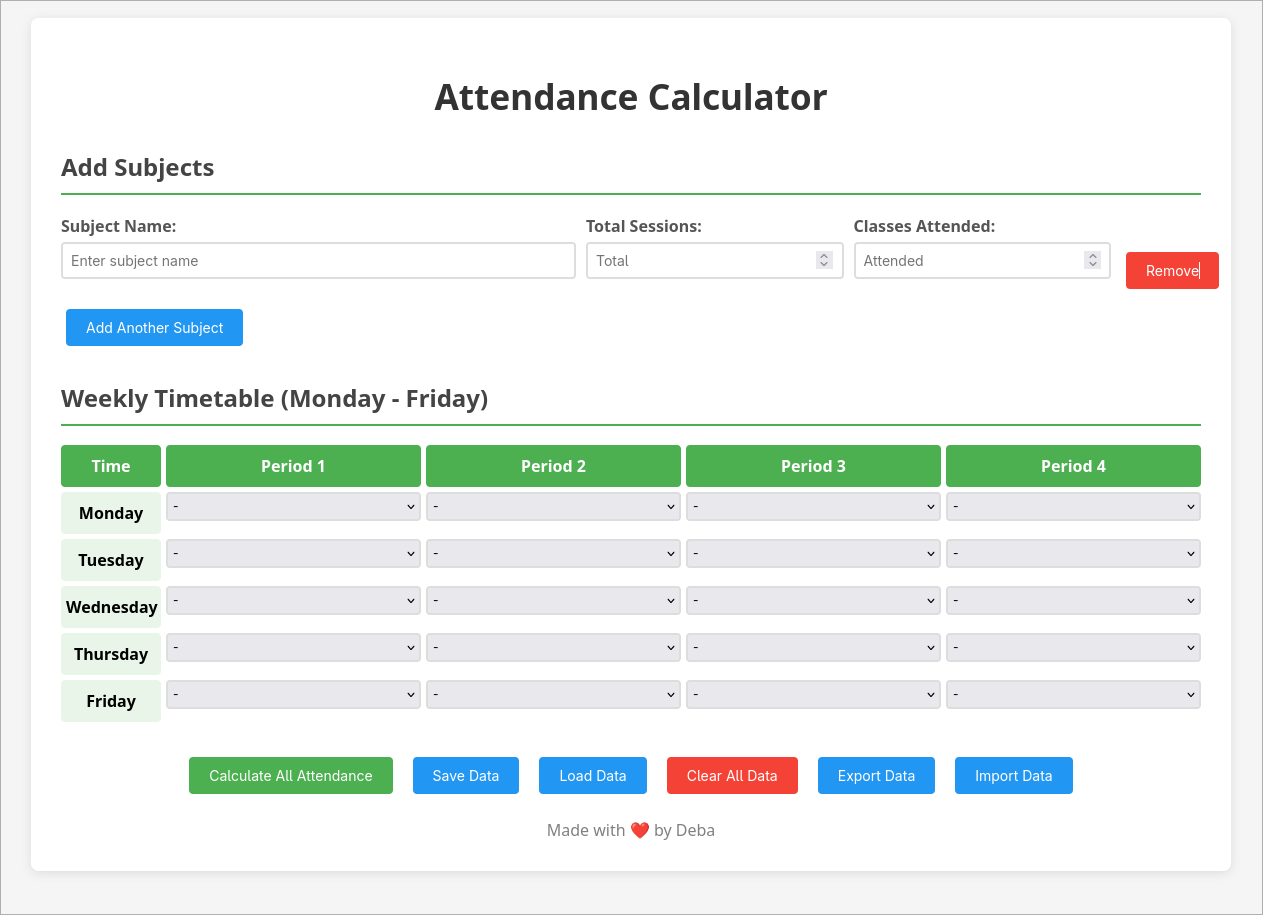This screenshot has height=915, width=1263.
Task: Remove the subject row
Action: 1172,271
